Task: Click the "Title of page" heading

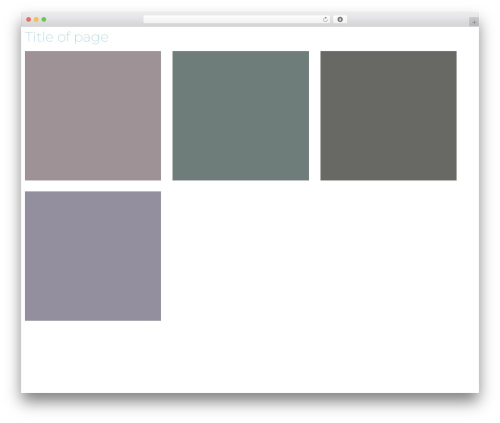Action: pos(67,37)
